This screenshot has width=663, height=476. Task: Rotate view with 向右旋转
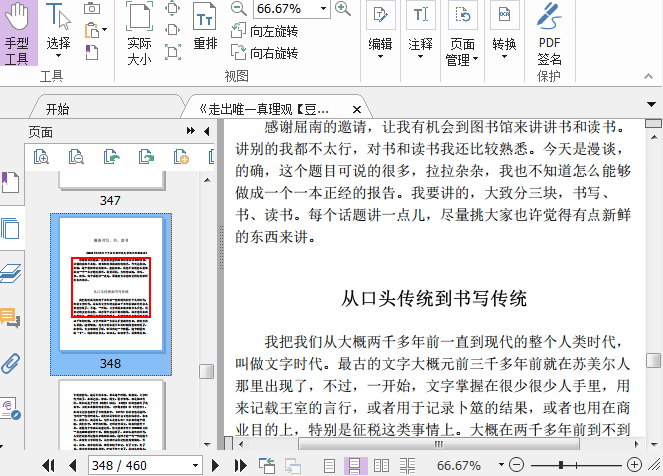click(265, 53)
